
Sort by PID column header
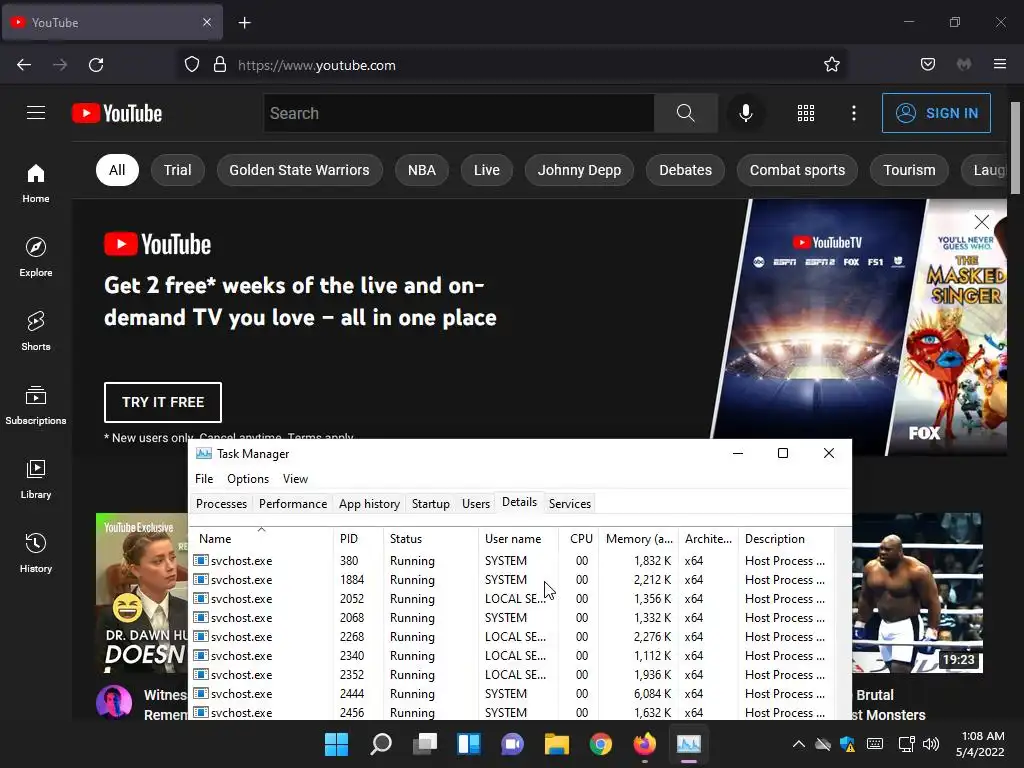358,539
